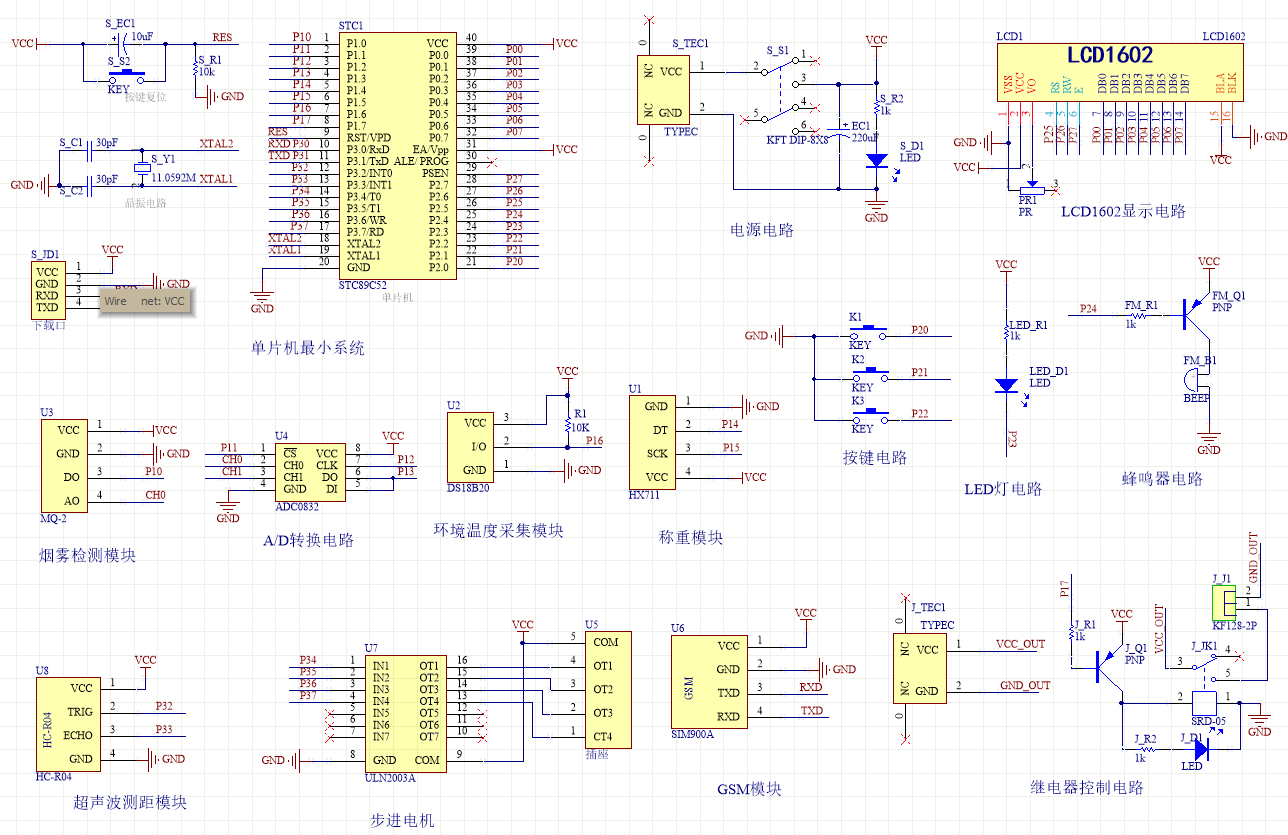Select the U5 stepper motor socket

(610, 689)
